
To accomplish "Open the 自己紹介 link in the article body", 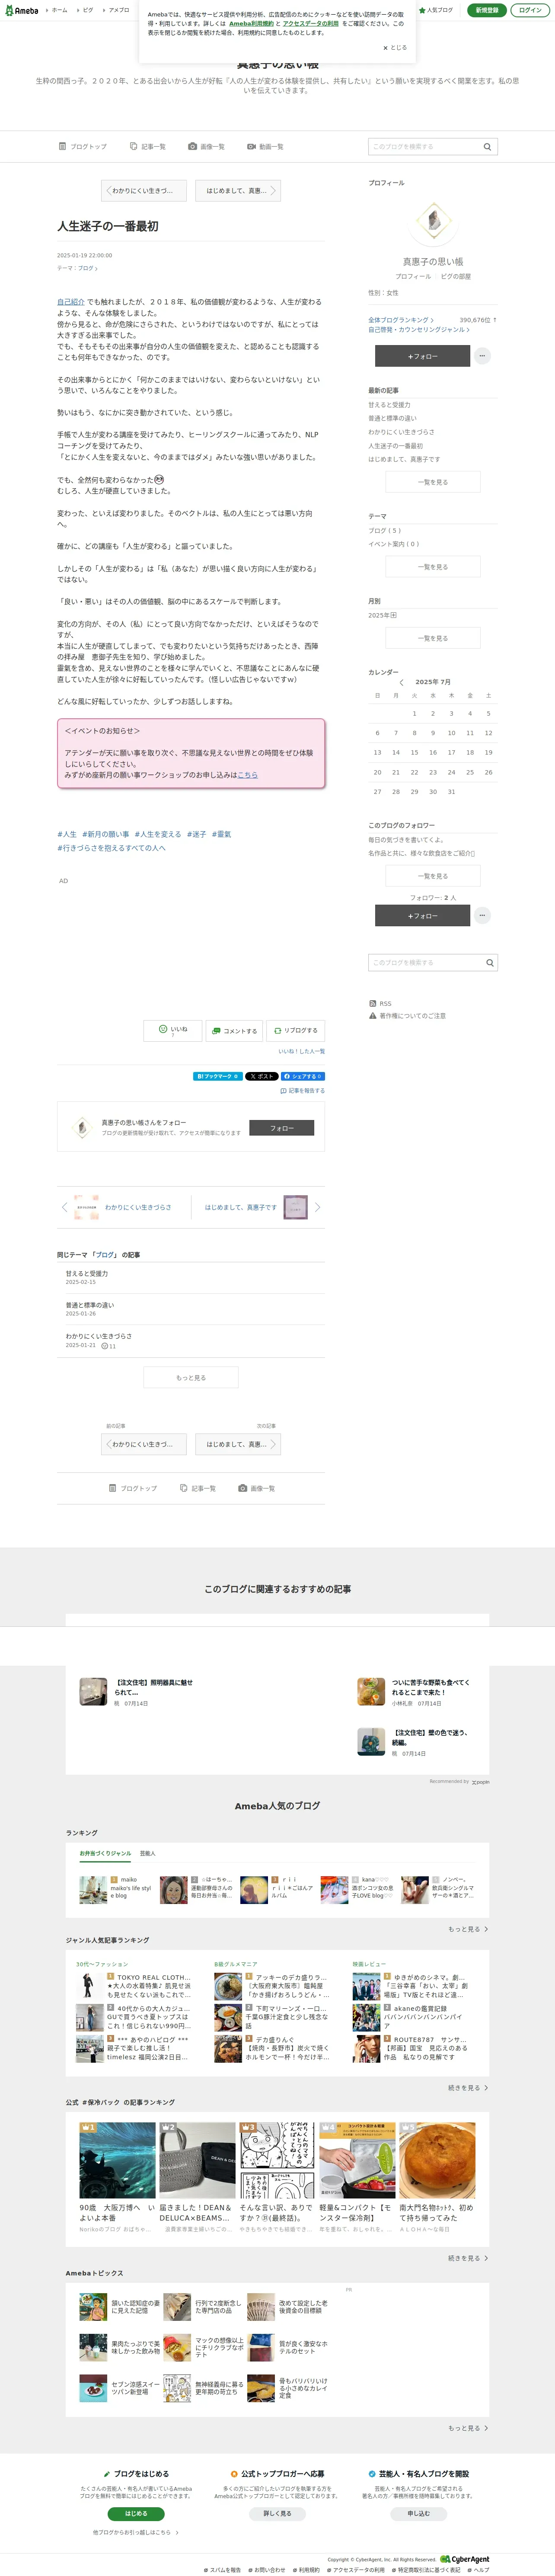I will click(x=70, y=301).
